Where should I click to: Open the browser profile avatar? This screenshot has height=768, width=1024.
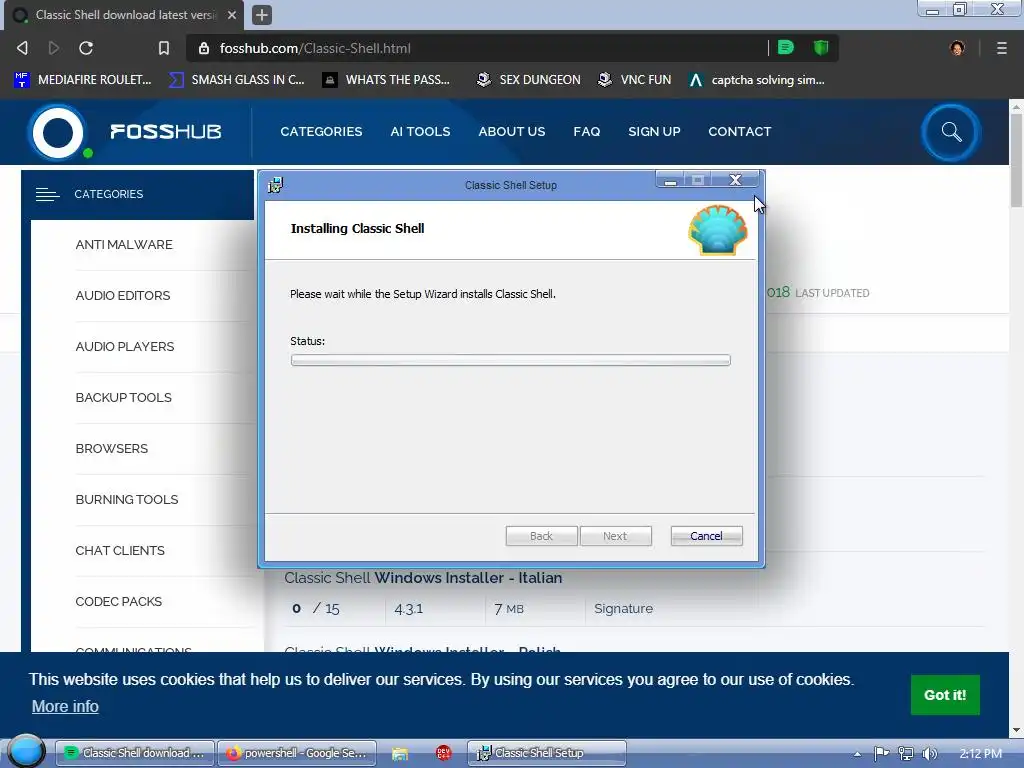click(957, 48)
